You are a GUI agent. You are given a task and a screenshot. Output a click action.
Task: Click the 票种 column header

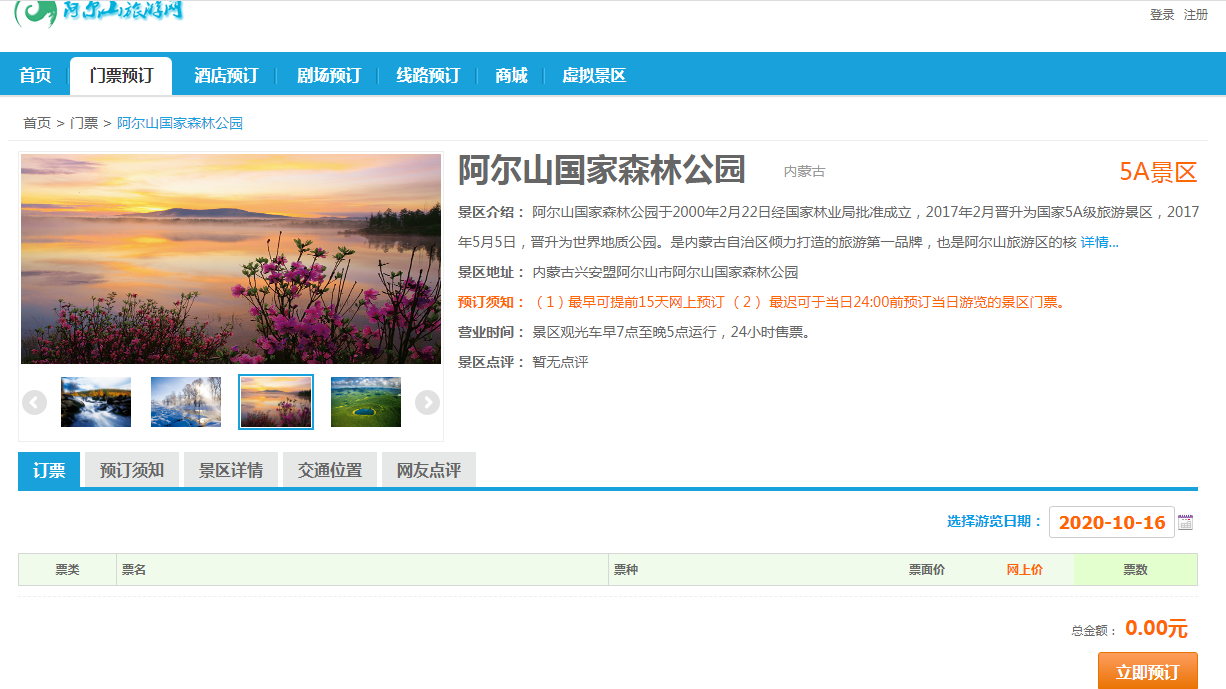pyautogui.click(x=626, y=569)
